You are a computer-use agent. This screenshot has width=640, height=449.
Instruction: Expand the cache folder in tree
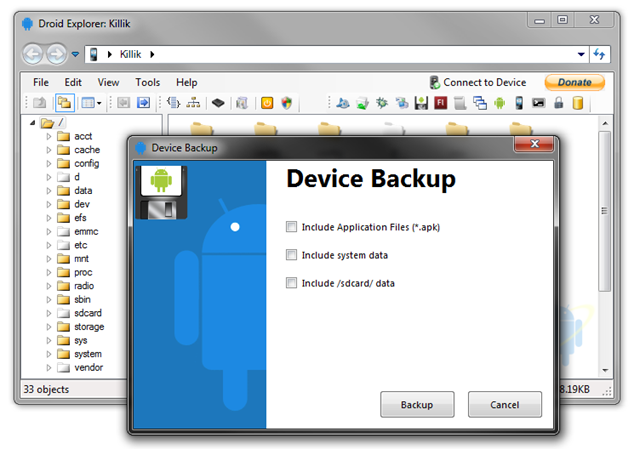click(x=49, y=150)
